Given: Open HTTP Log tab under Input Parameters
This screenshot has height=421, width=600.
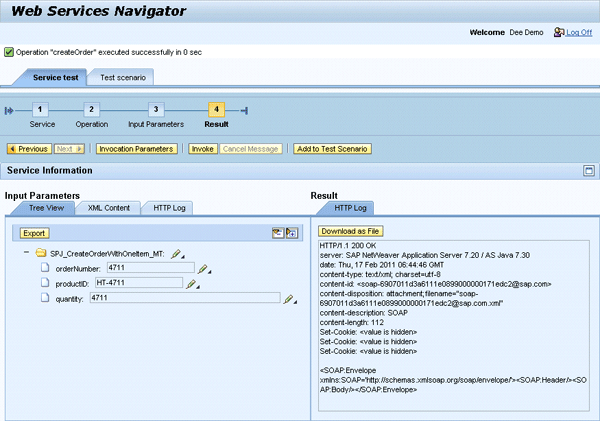Looking at the screenshot, I should tap(166, 208).
